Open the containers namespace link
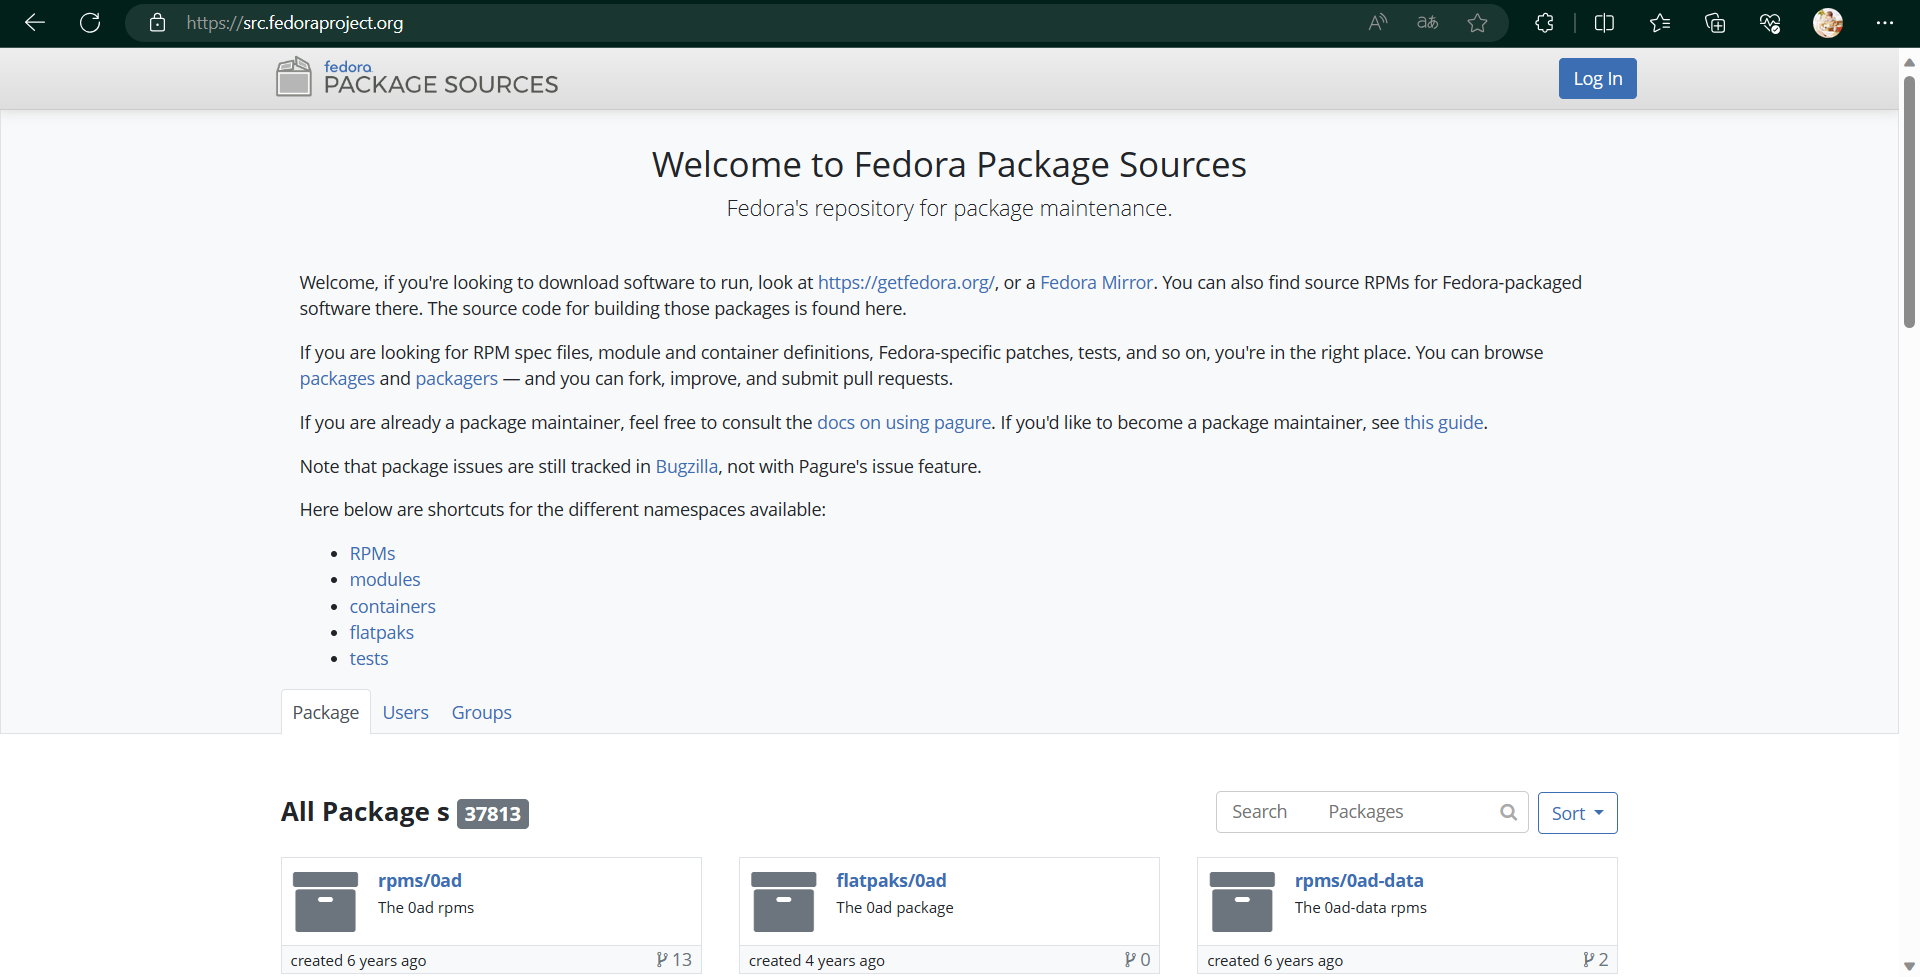The width and height of the screenshot is (1920, 977). click(392, 607)
